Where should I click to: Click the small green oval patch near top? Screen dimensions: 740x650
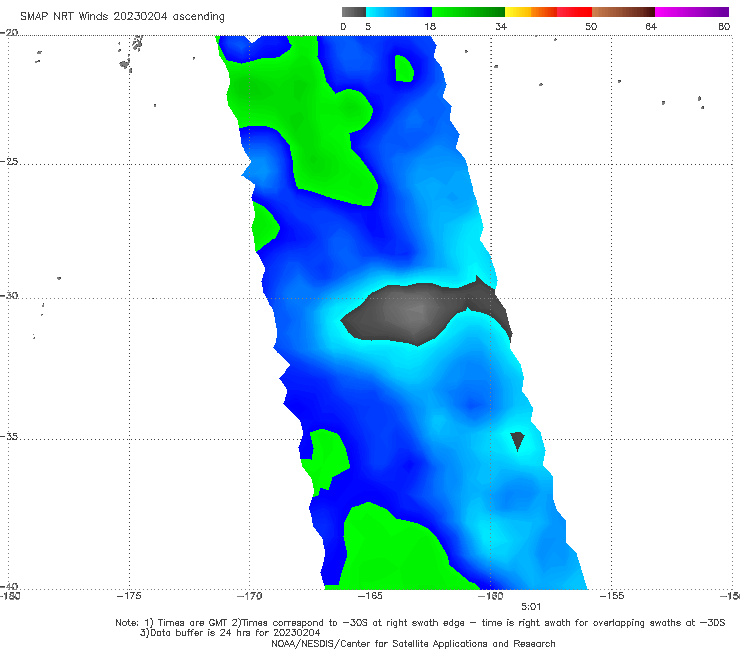[x=404, y=69]
